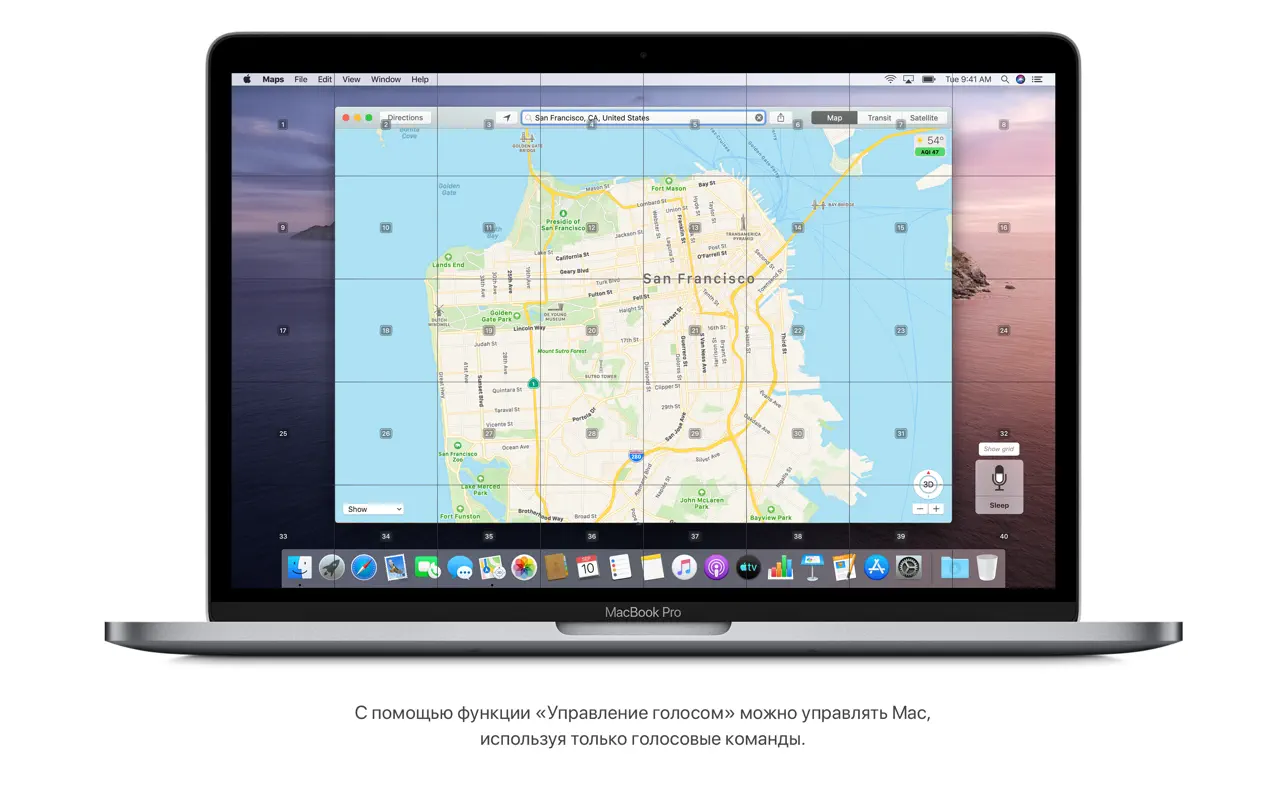1286x804 pixels.
Task: Toggle the 3D view button on the map
Action: 928,484
